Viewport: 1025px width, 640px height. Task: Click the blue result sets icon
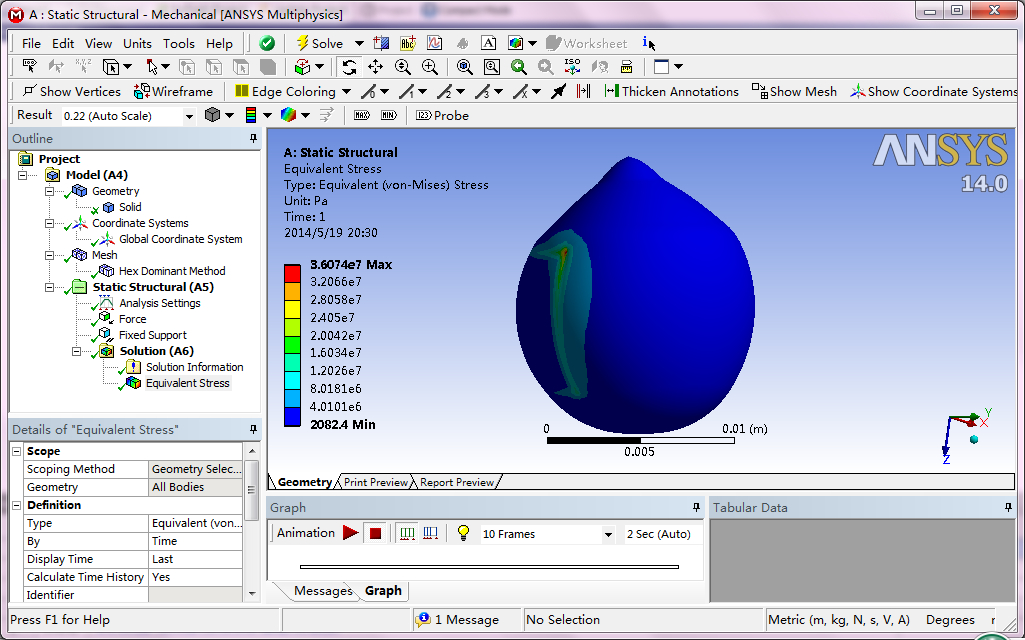[x=430, y=533]
